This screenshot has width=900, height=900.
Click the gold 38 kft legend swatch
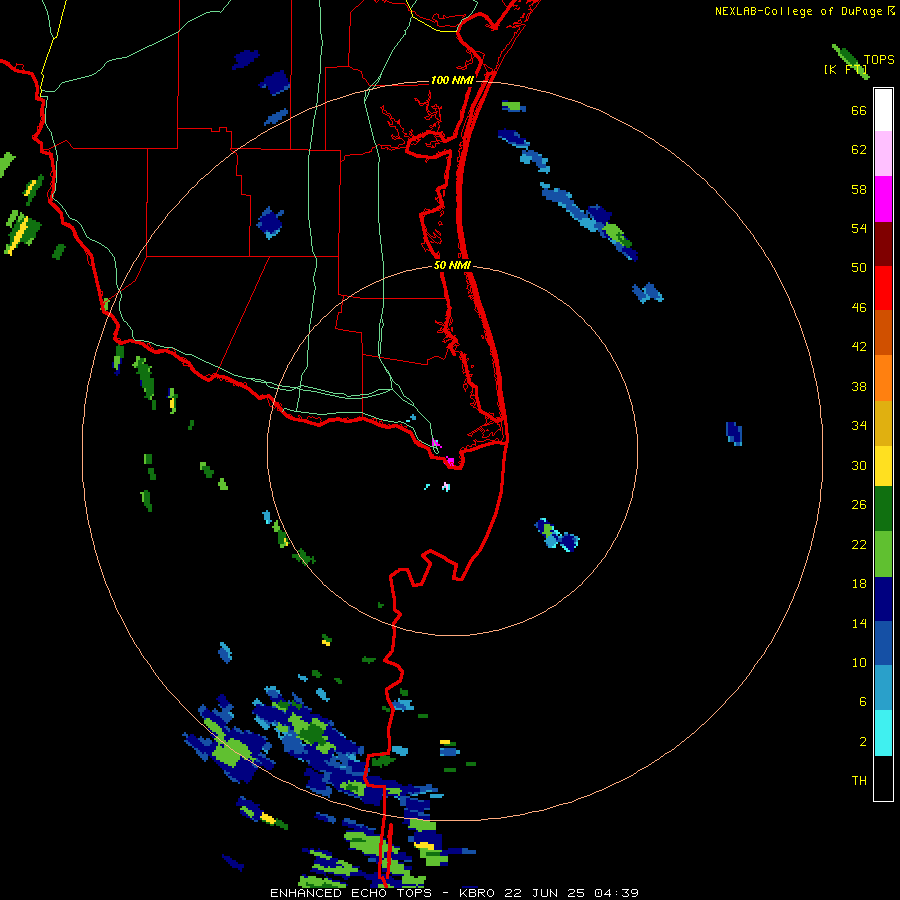tap(883, 422)
